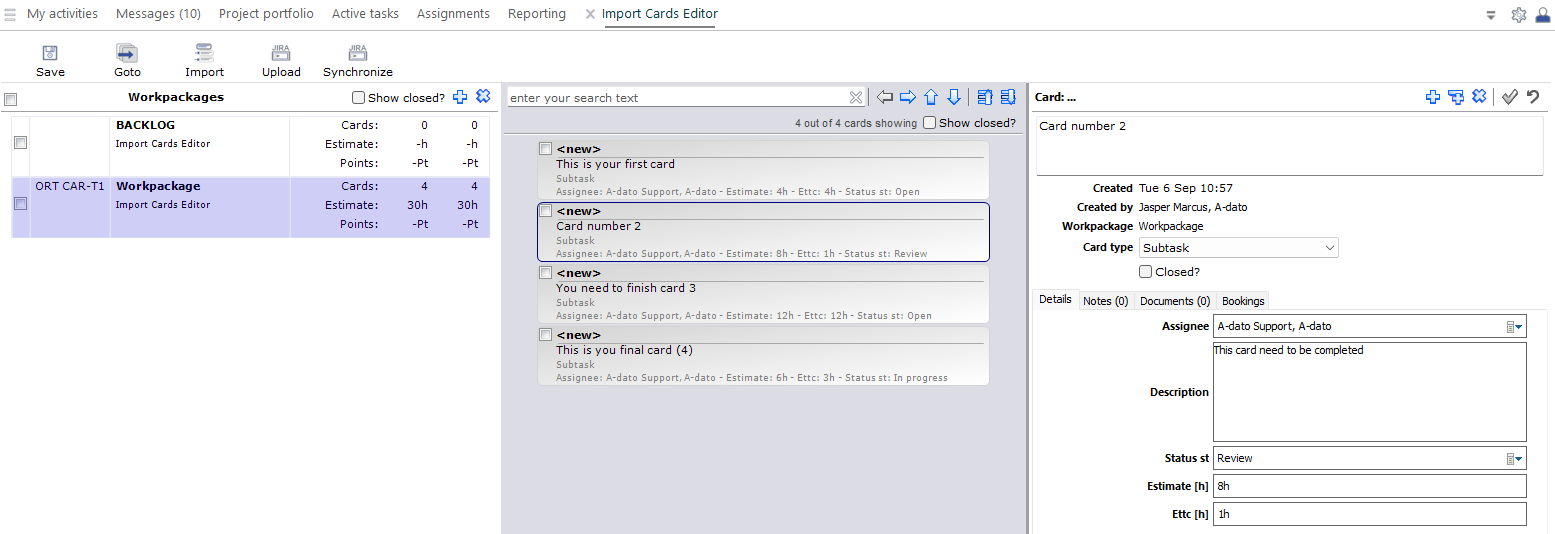Move card down with down arrow
Image resolution: width=1555 pixels, height=534 pixels.
954,97
